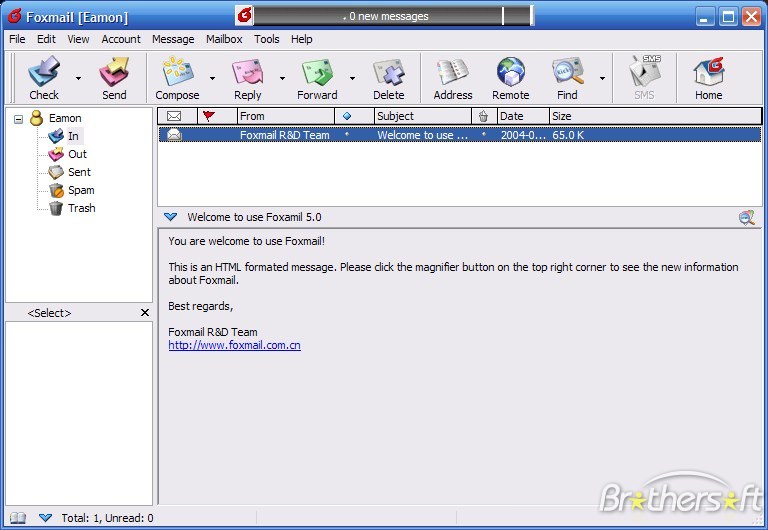Image resolution: width=768 pixels, height=530 pixels.
Task: Open the Compose button dropdown arrow
Action: point(212,78)
